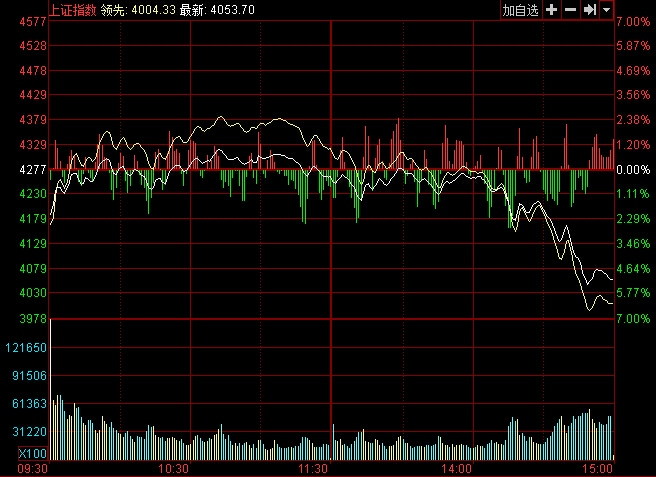Click the 加自选 add-to-watchlist button

[520, 10]
